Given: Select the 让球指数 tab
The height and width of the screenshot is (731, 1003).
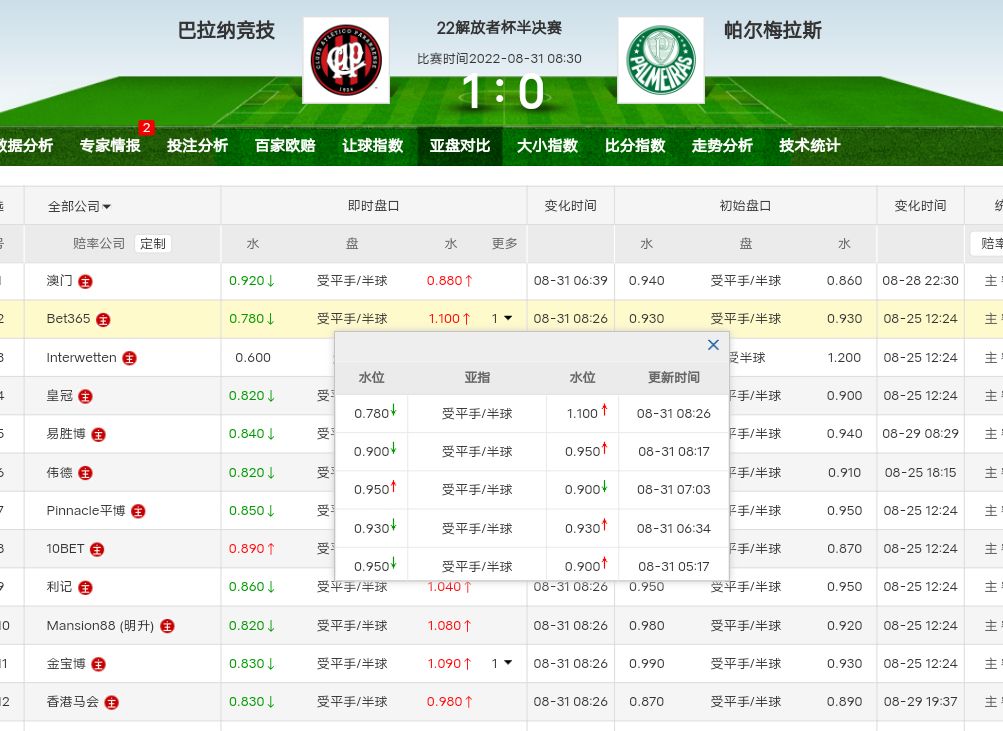Looking at the screenshot, I should coord(372,145).
